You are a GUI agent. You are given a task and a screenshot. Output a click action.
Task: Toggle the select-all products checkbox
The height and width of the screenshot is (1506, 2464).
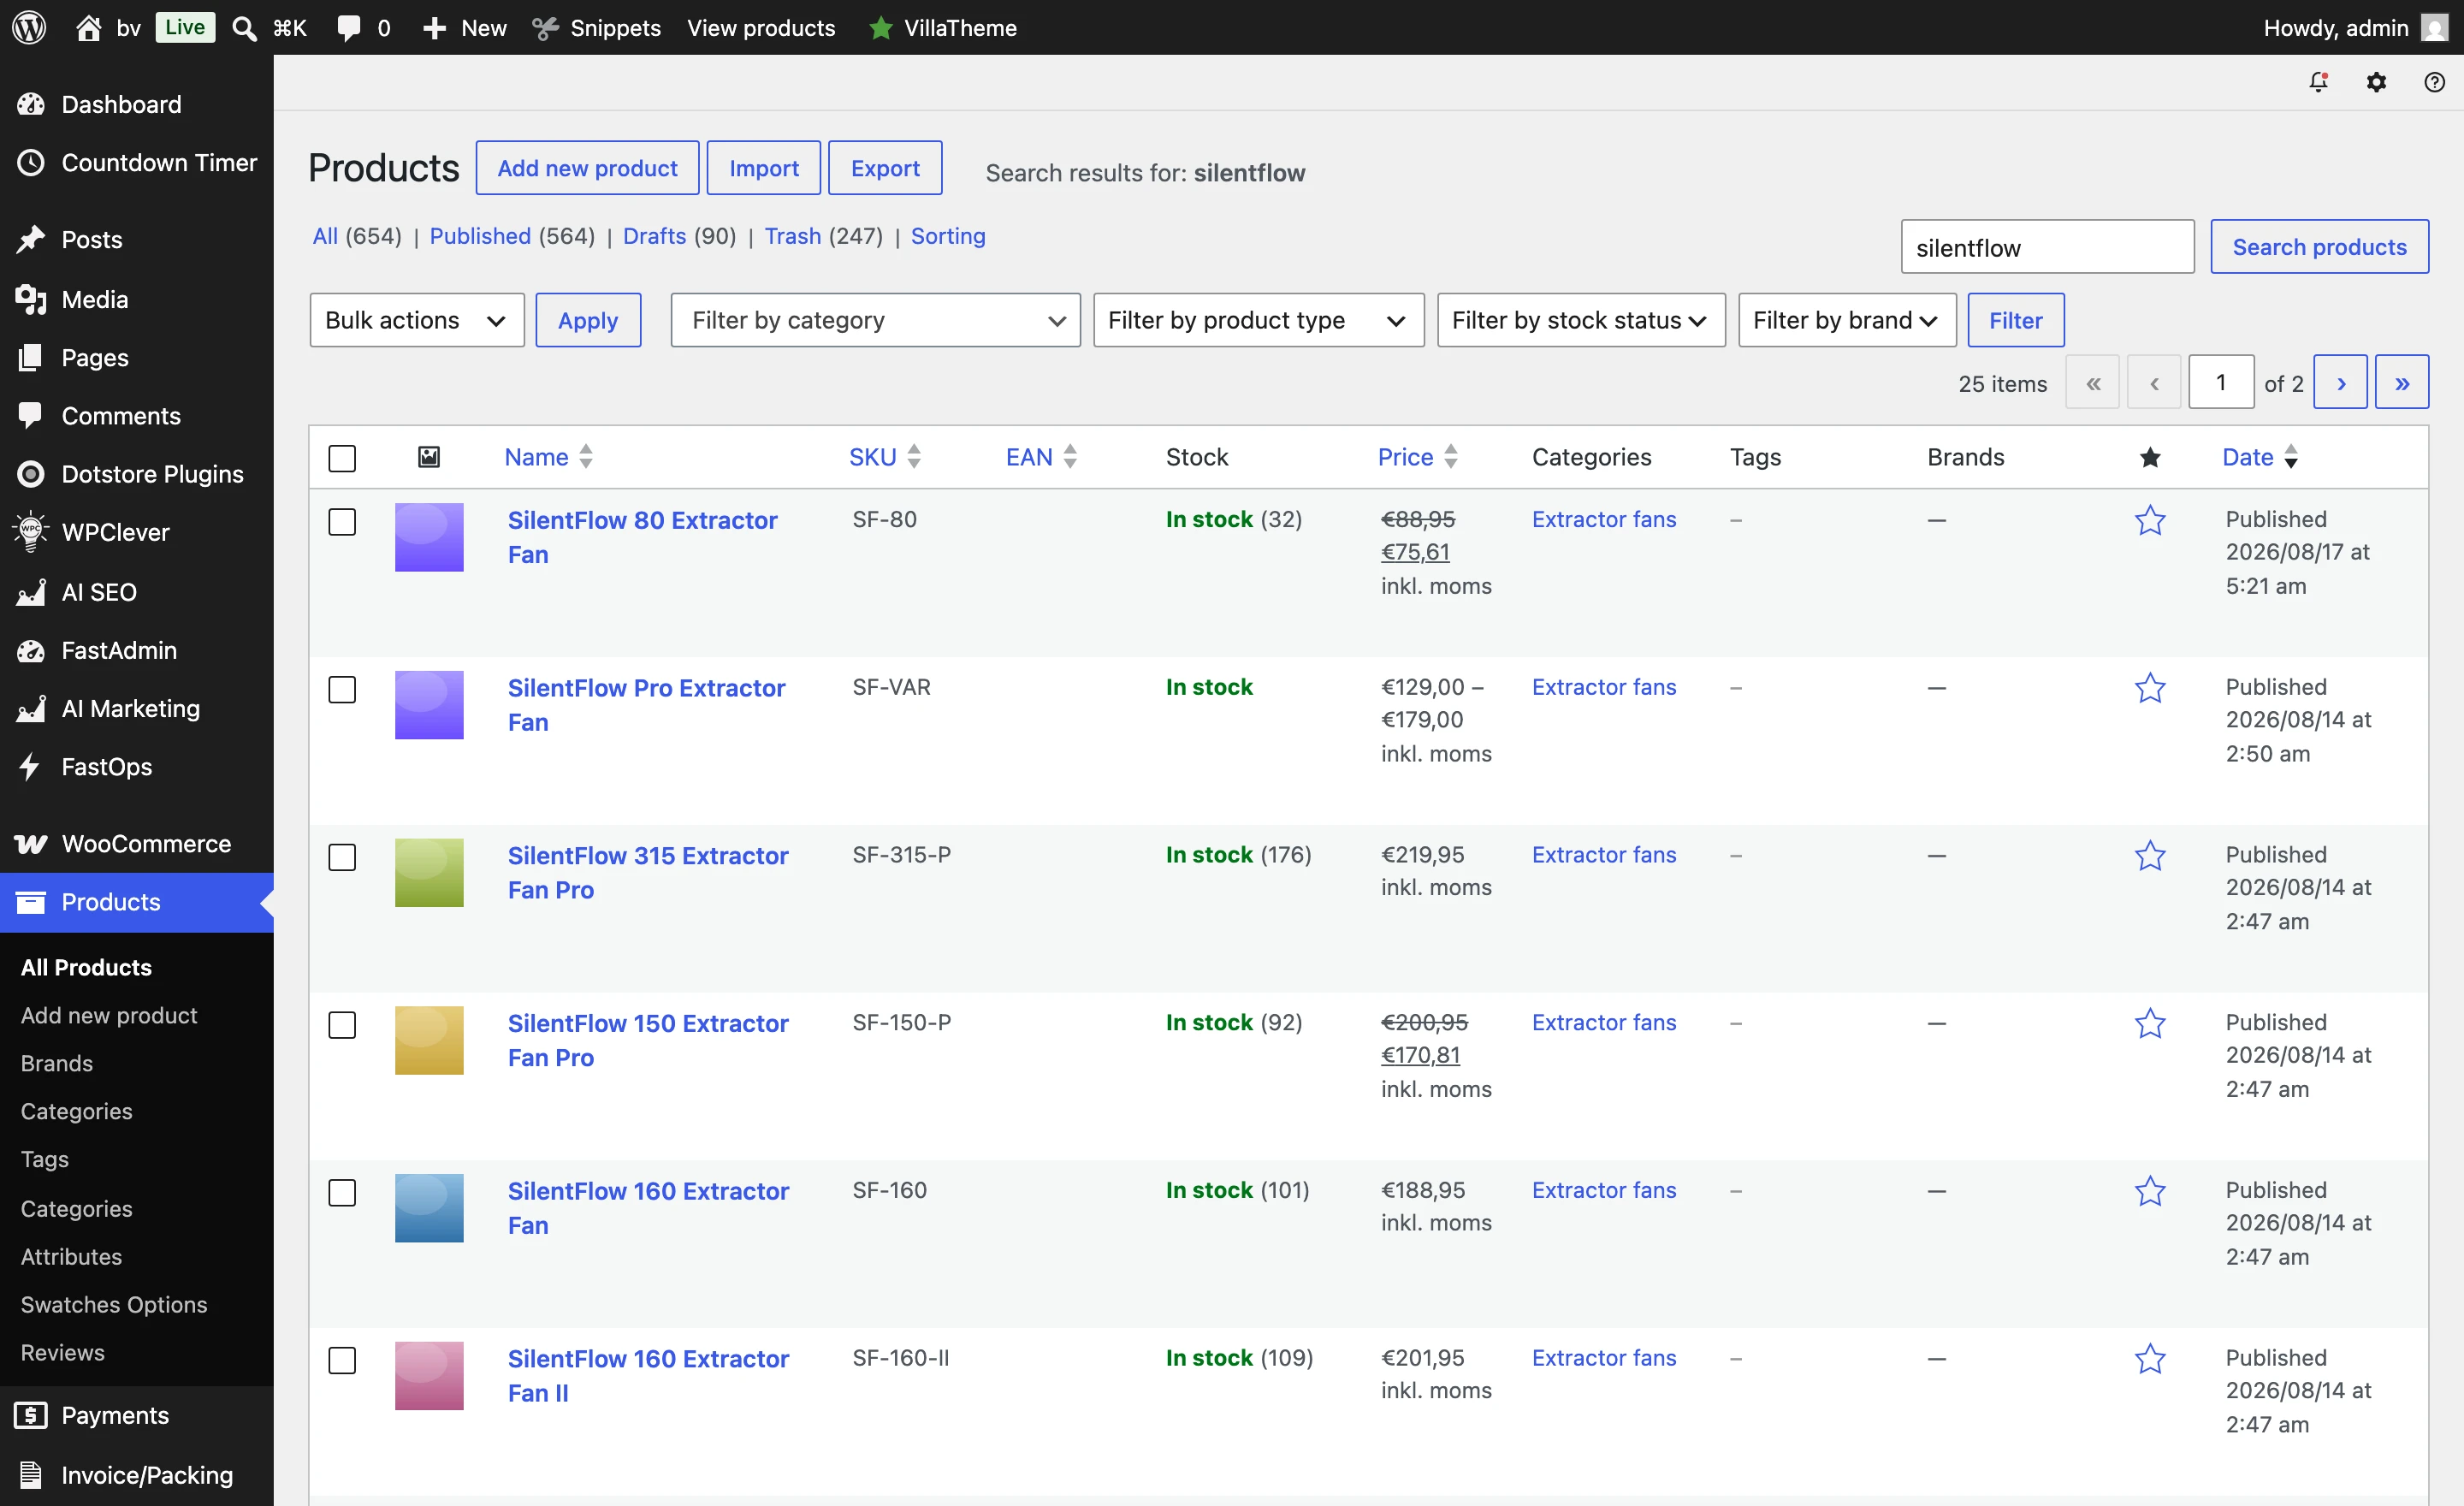(x=342, y=458)
